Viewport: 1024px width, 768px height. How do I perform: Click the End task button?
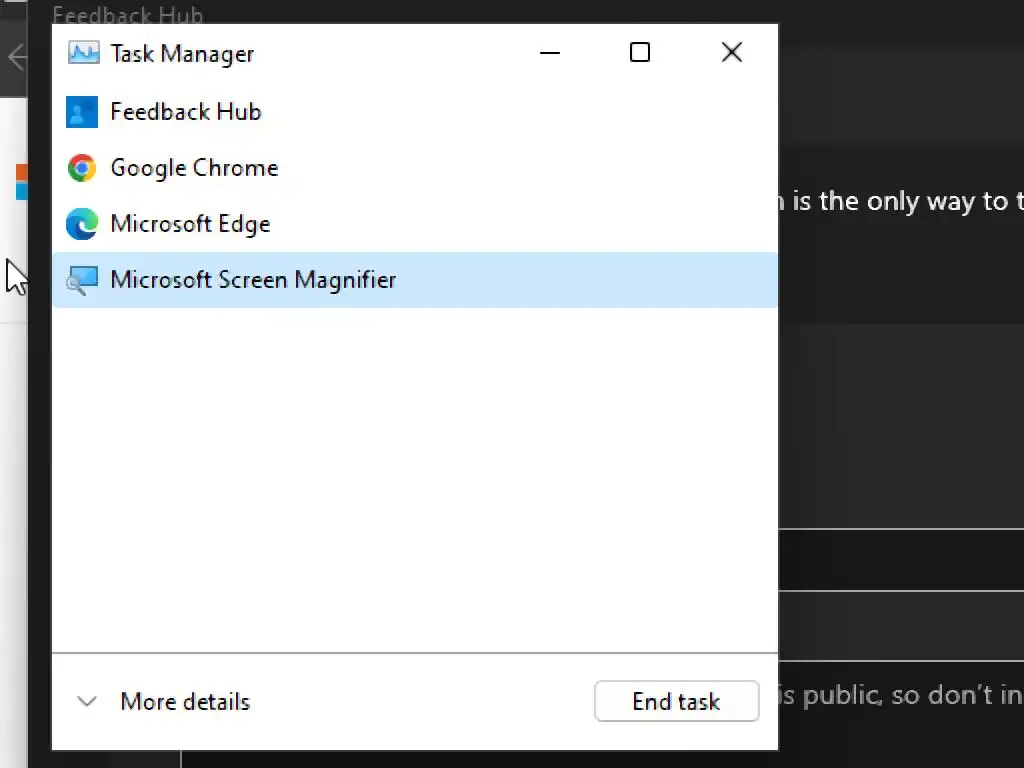tap(677, 701)
